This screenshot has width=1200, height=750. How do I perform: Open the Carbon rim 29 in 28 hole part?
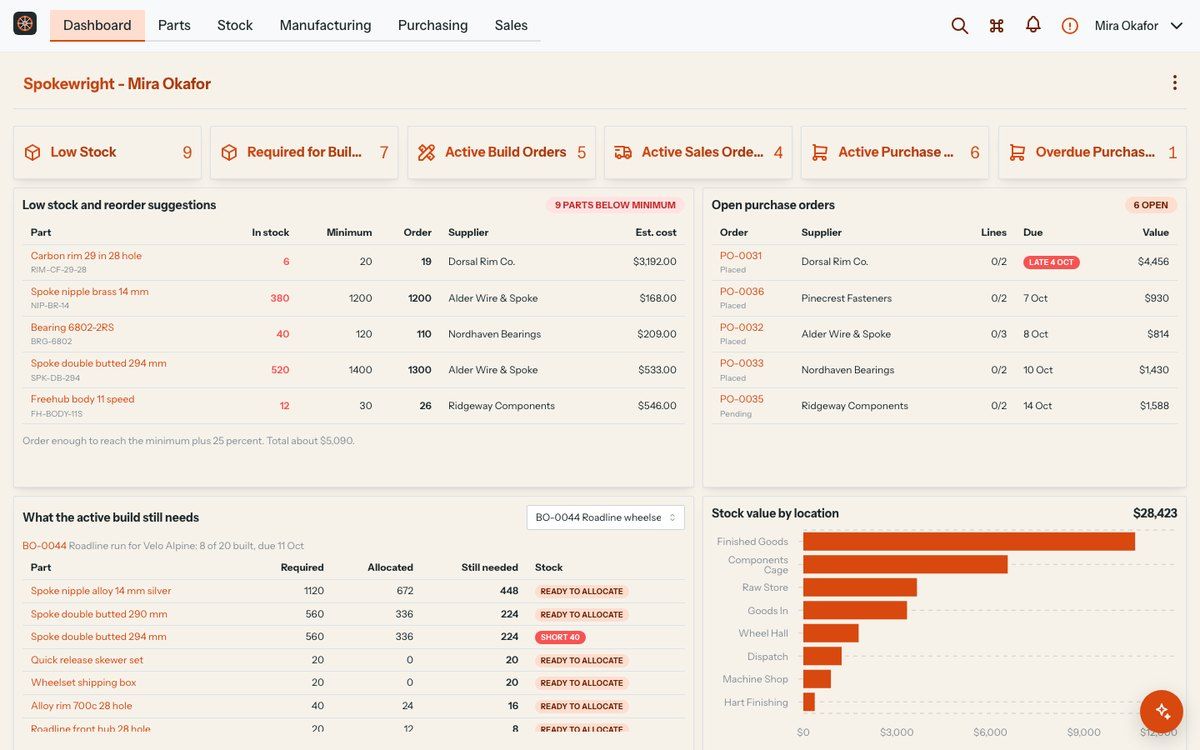tap(86, 256)
